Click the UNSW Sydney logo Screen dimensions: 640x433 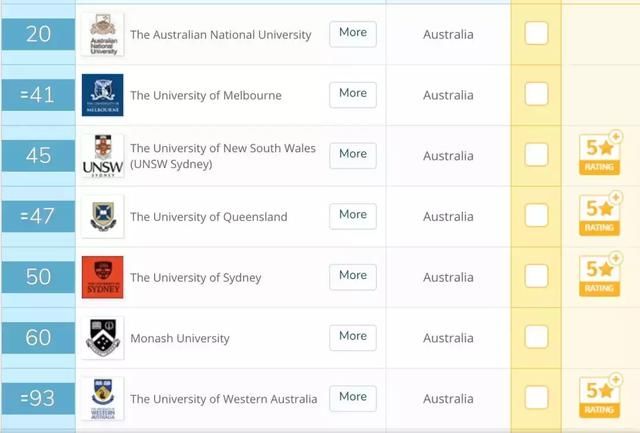(102, 156)
